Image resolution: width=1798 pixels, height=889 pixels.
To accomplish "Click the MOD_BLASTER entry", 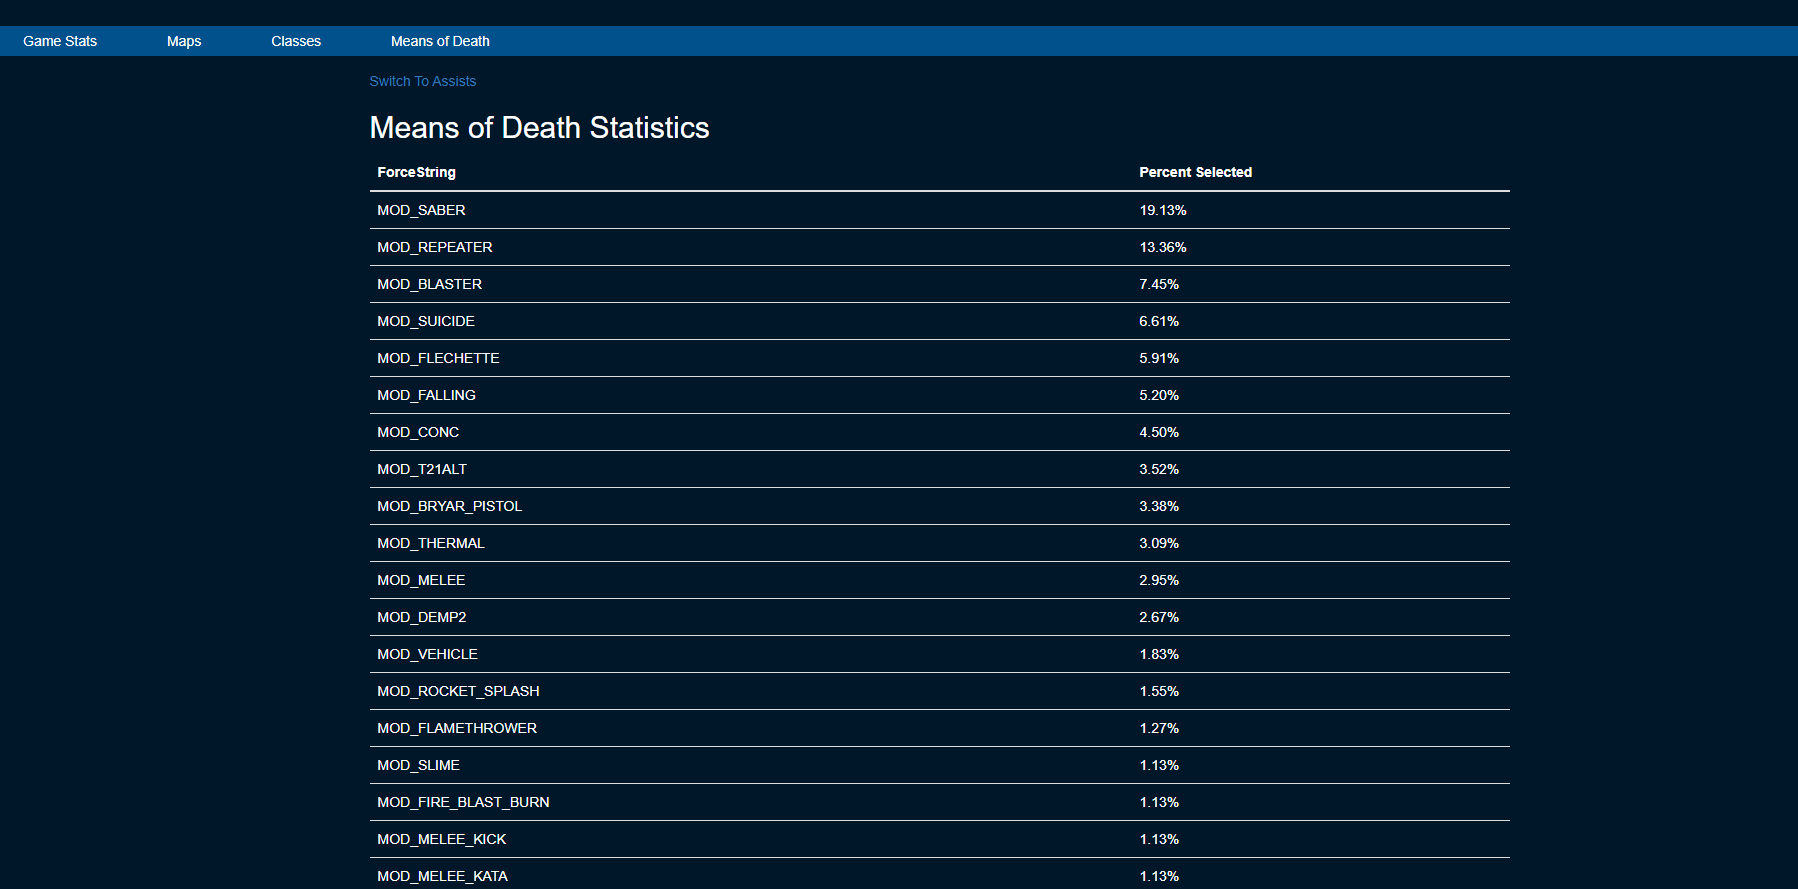I will coord(429,284).
